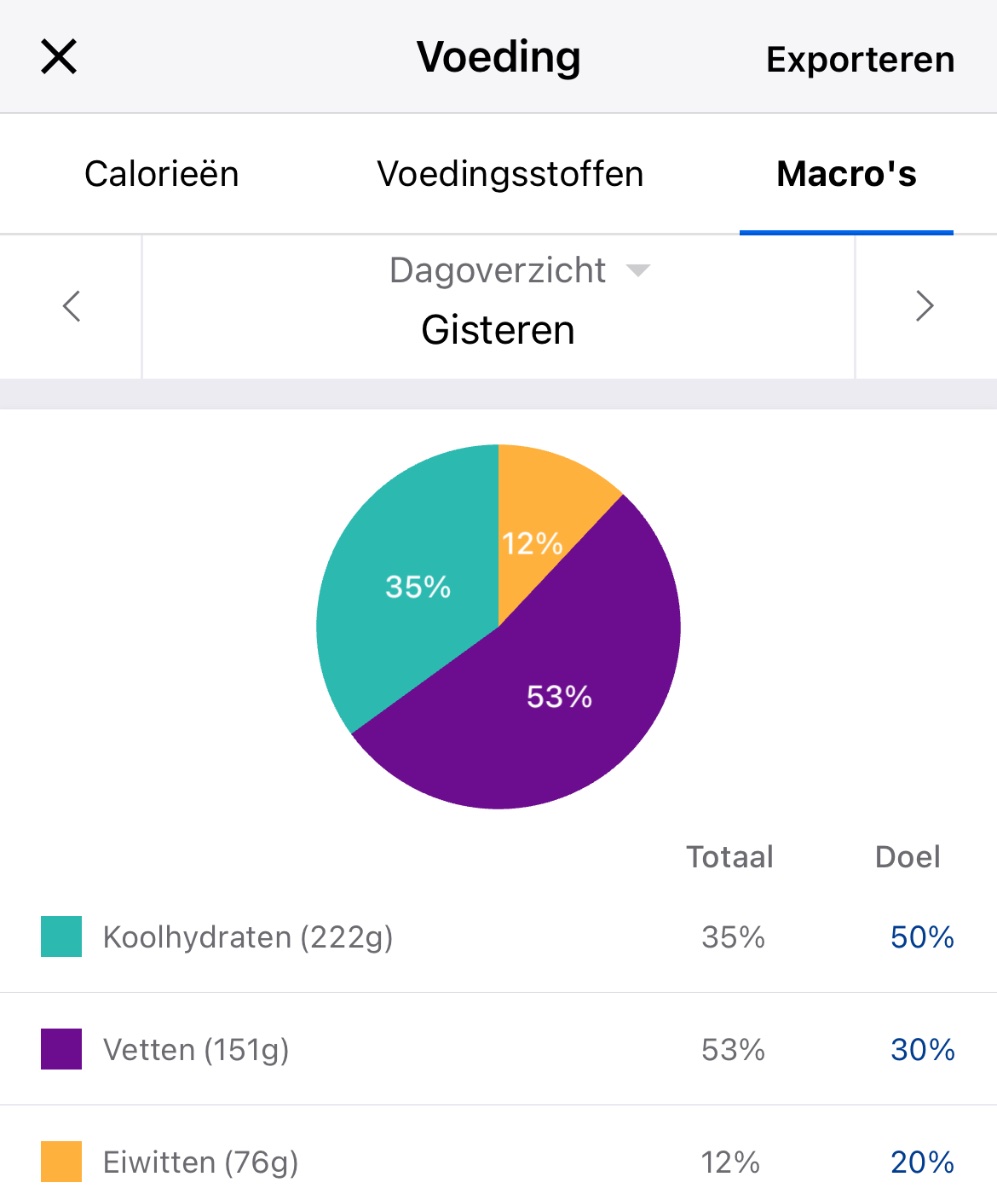Switch to the Calorieën tab
The height and width of the screenshot is (1200, 997).
tap(161, 174)
